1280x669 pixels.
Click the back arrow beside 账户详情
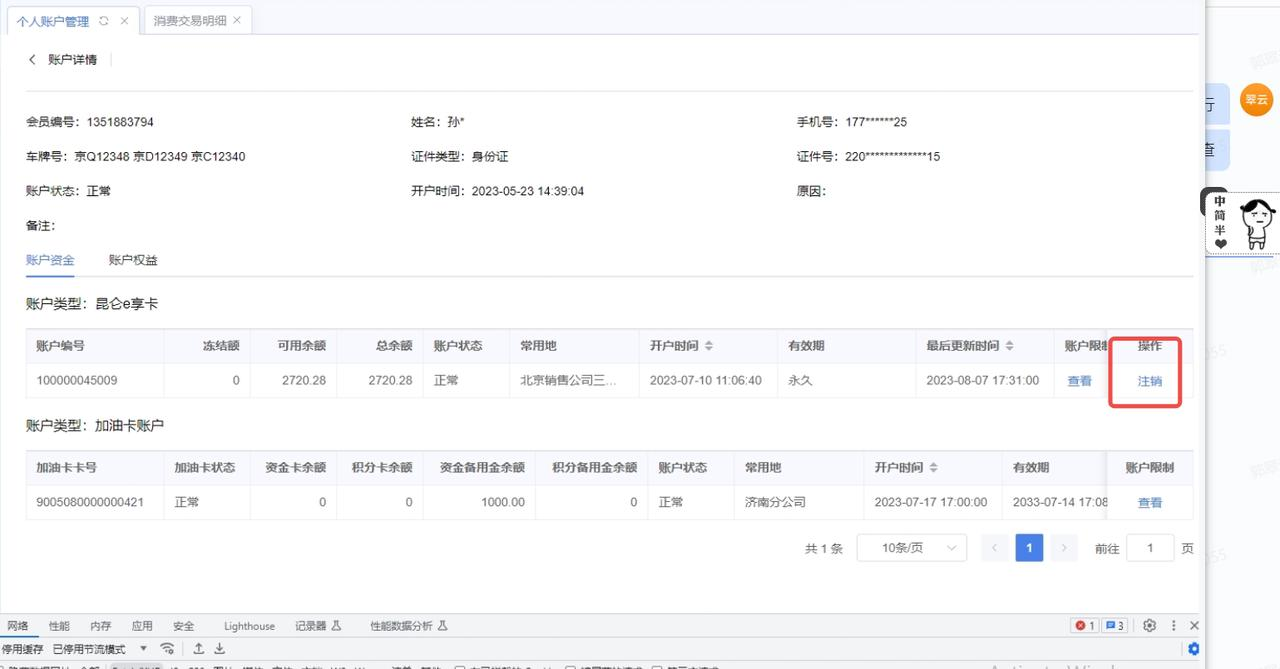tap(32, 60)
